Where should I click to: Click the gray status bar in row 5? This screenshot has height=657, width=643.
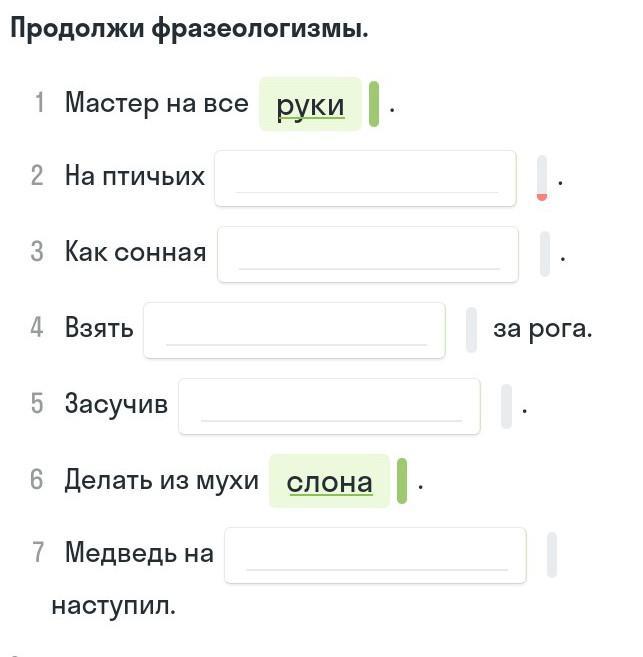tap(506, 405)
